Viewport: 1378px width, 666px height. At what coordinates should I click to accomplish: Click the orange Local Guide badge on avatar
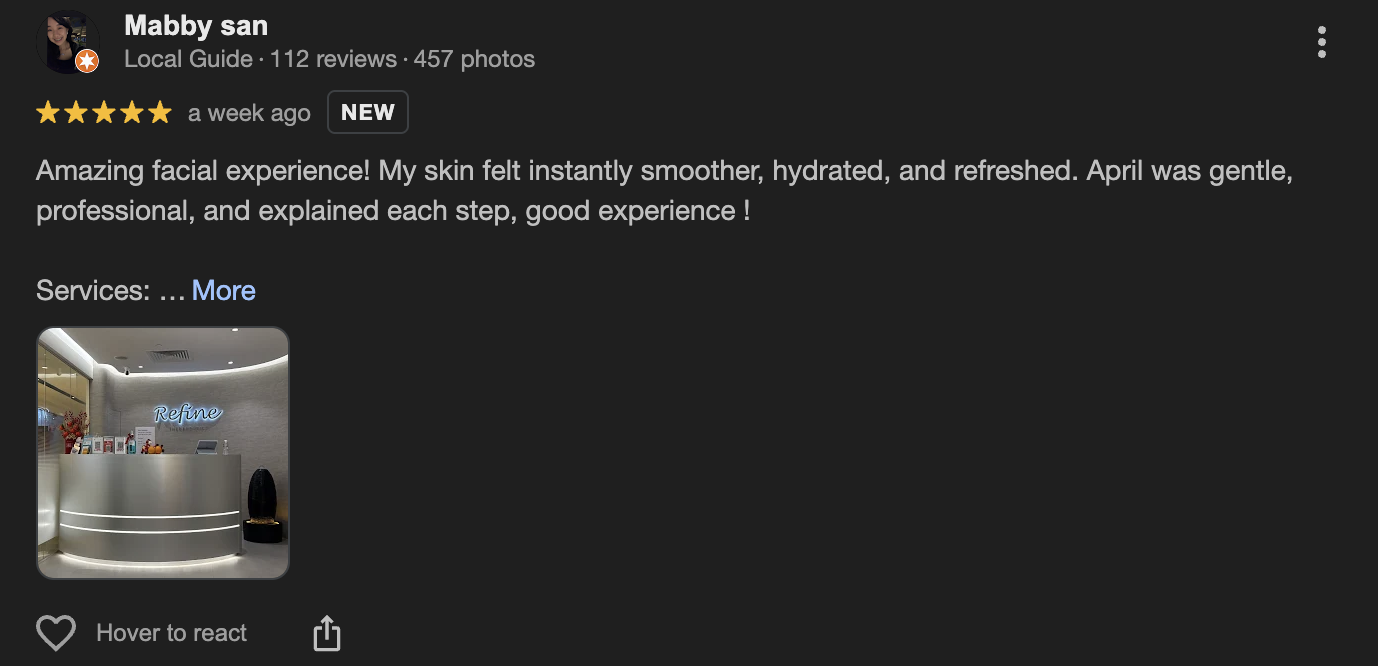[x=87, y=61]
